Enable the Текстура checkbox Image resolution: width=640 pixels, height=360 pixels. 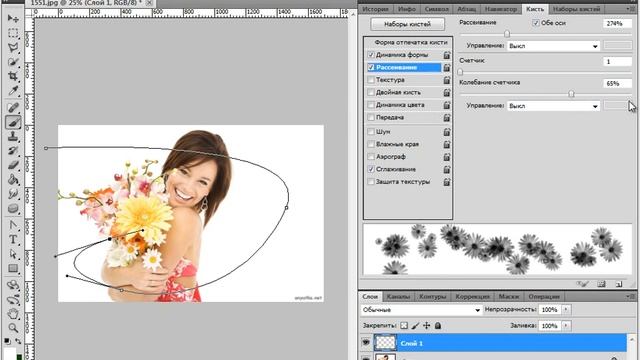(x=371, y=80)
